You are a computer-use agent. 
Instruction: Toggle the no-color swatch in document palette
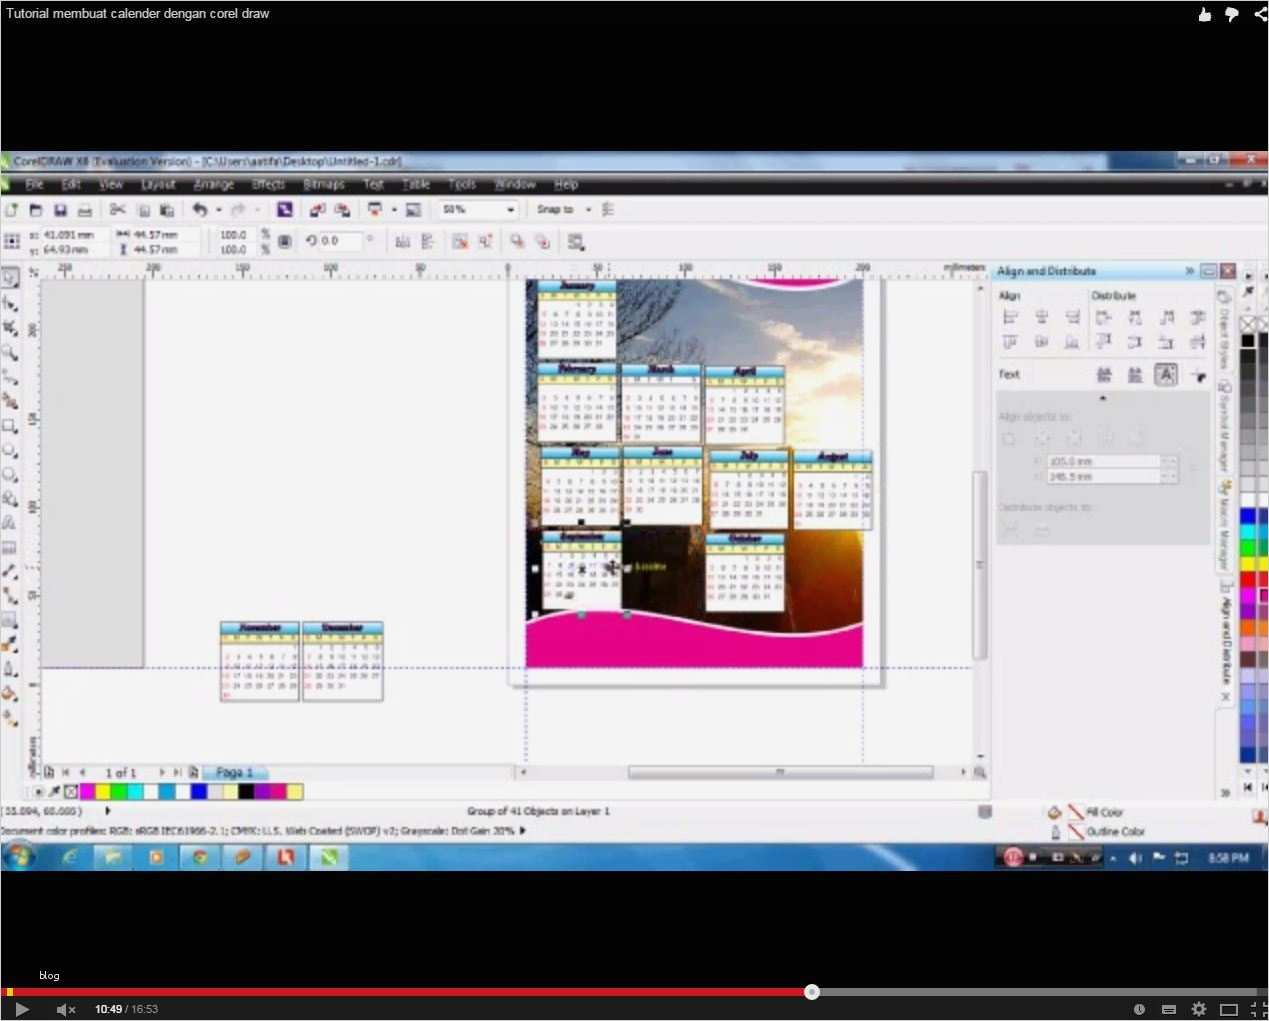coord(71,791)
